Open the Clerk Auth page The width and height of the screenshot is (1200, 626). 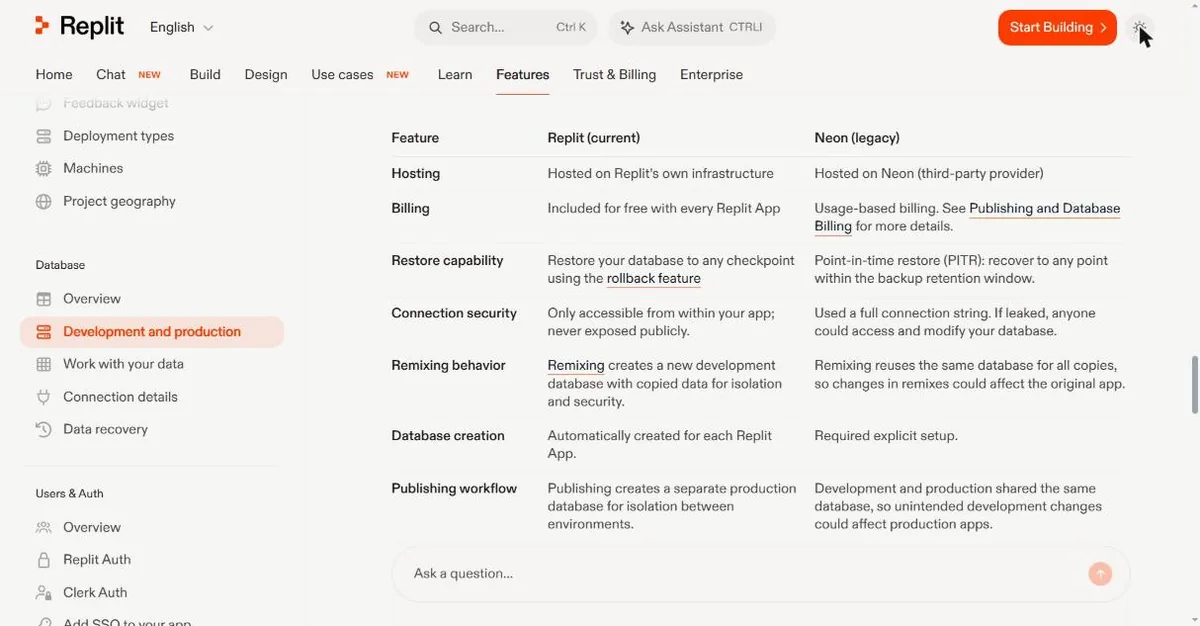95,593
